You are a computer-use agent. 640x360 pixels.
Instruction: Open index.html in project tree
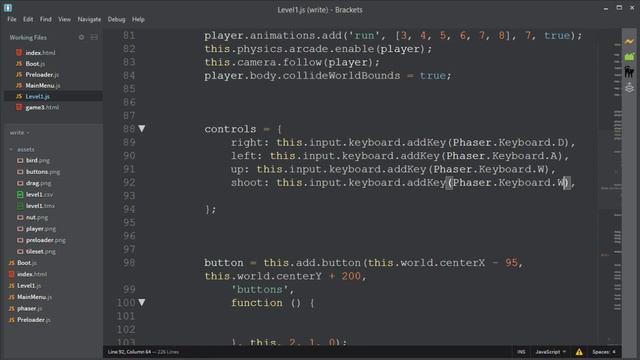pos(32,274)
